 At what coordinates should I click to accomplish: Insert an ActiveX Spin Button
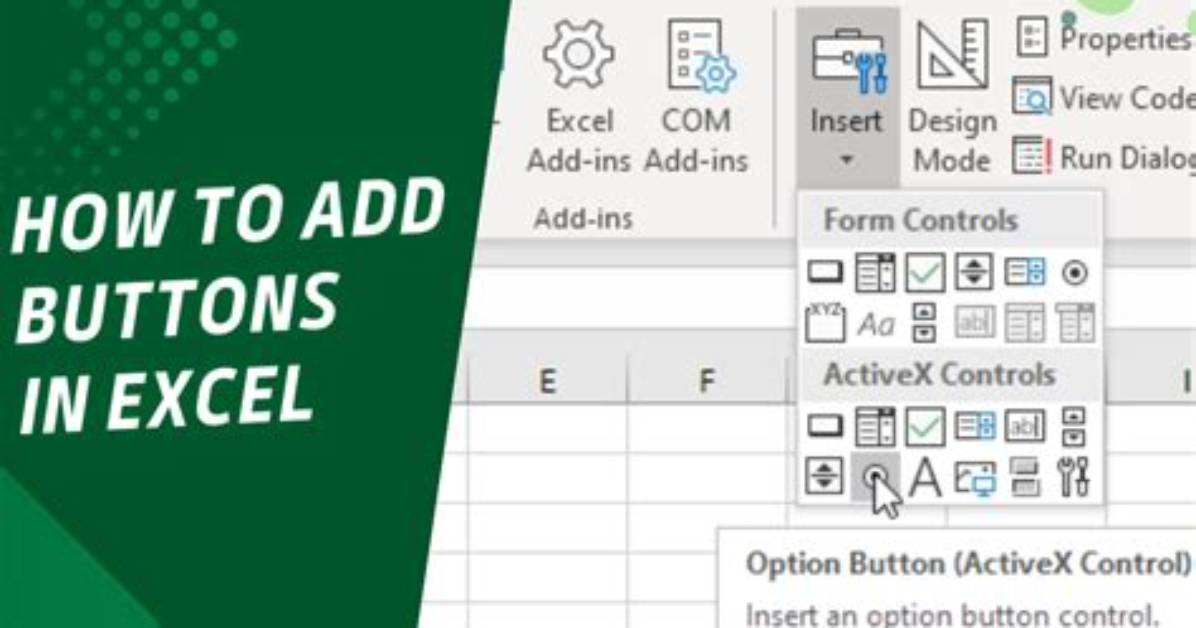click(x=825, y=476)
